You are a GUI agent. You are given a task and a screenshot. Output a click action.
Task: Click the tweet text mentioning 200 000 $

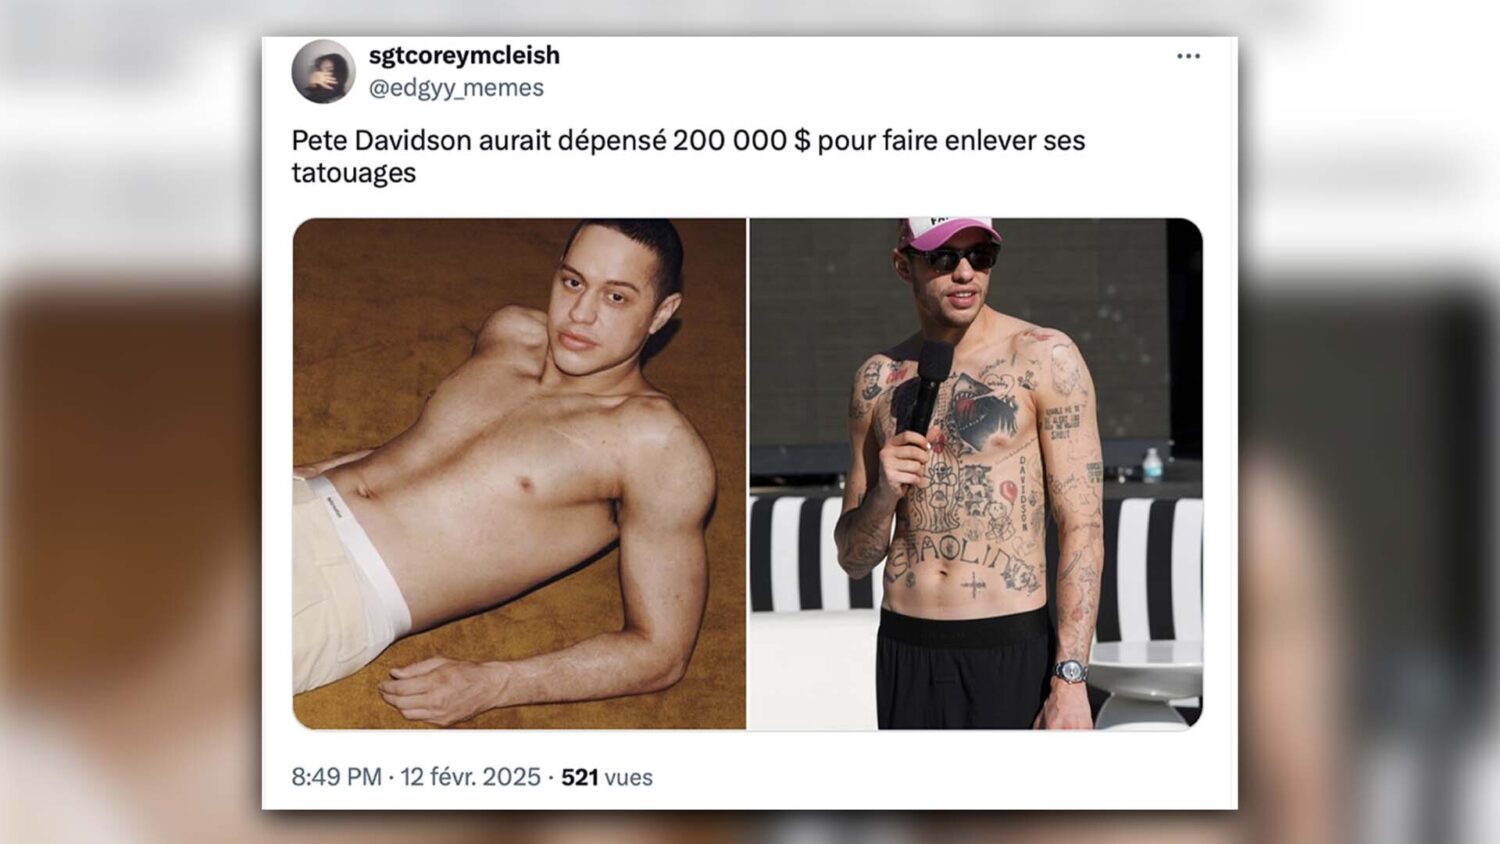coord(688,156)
